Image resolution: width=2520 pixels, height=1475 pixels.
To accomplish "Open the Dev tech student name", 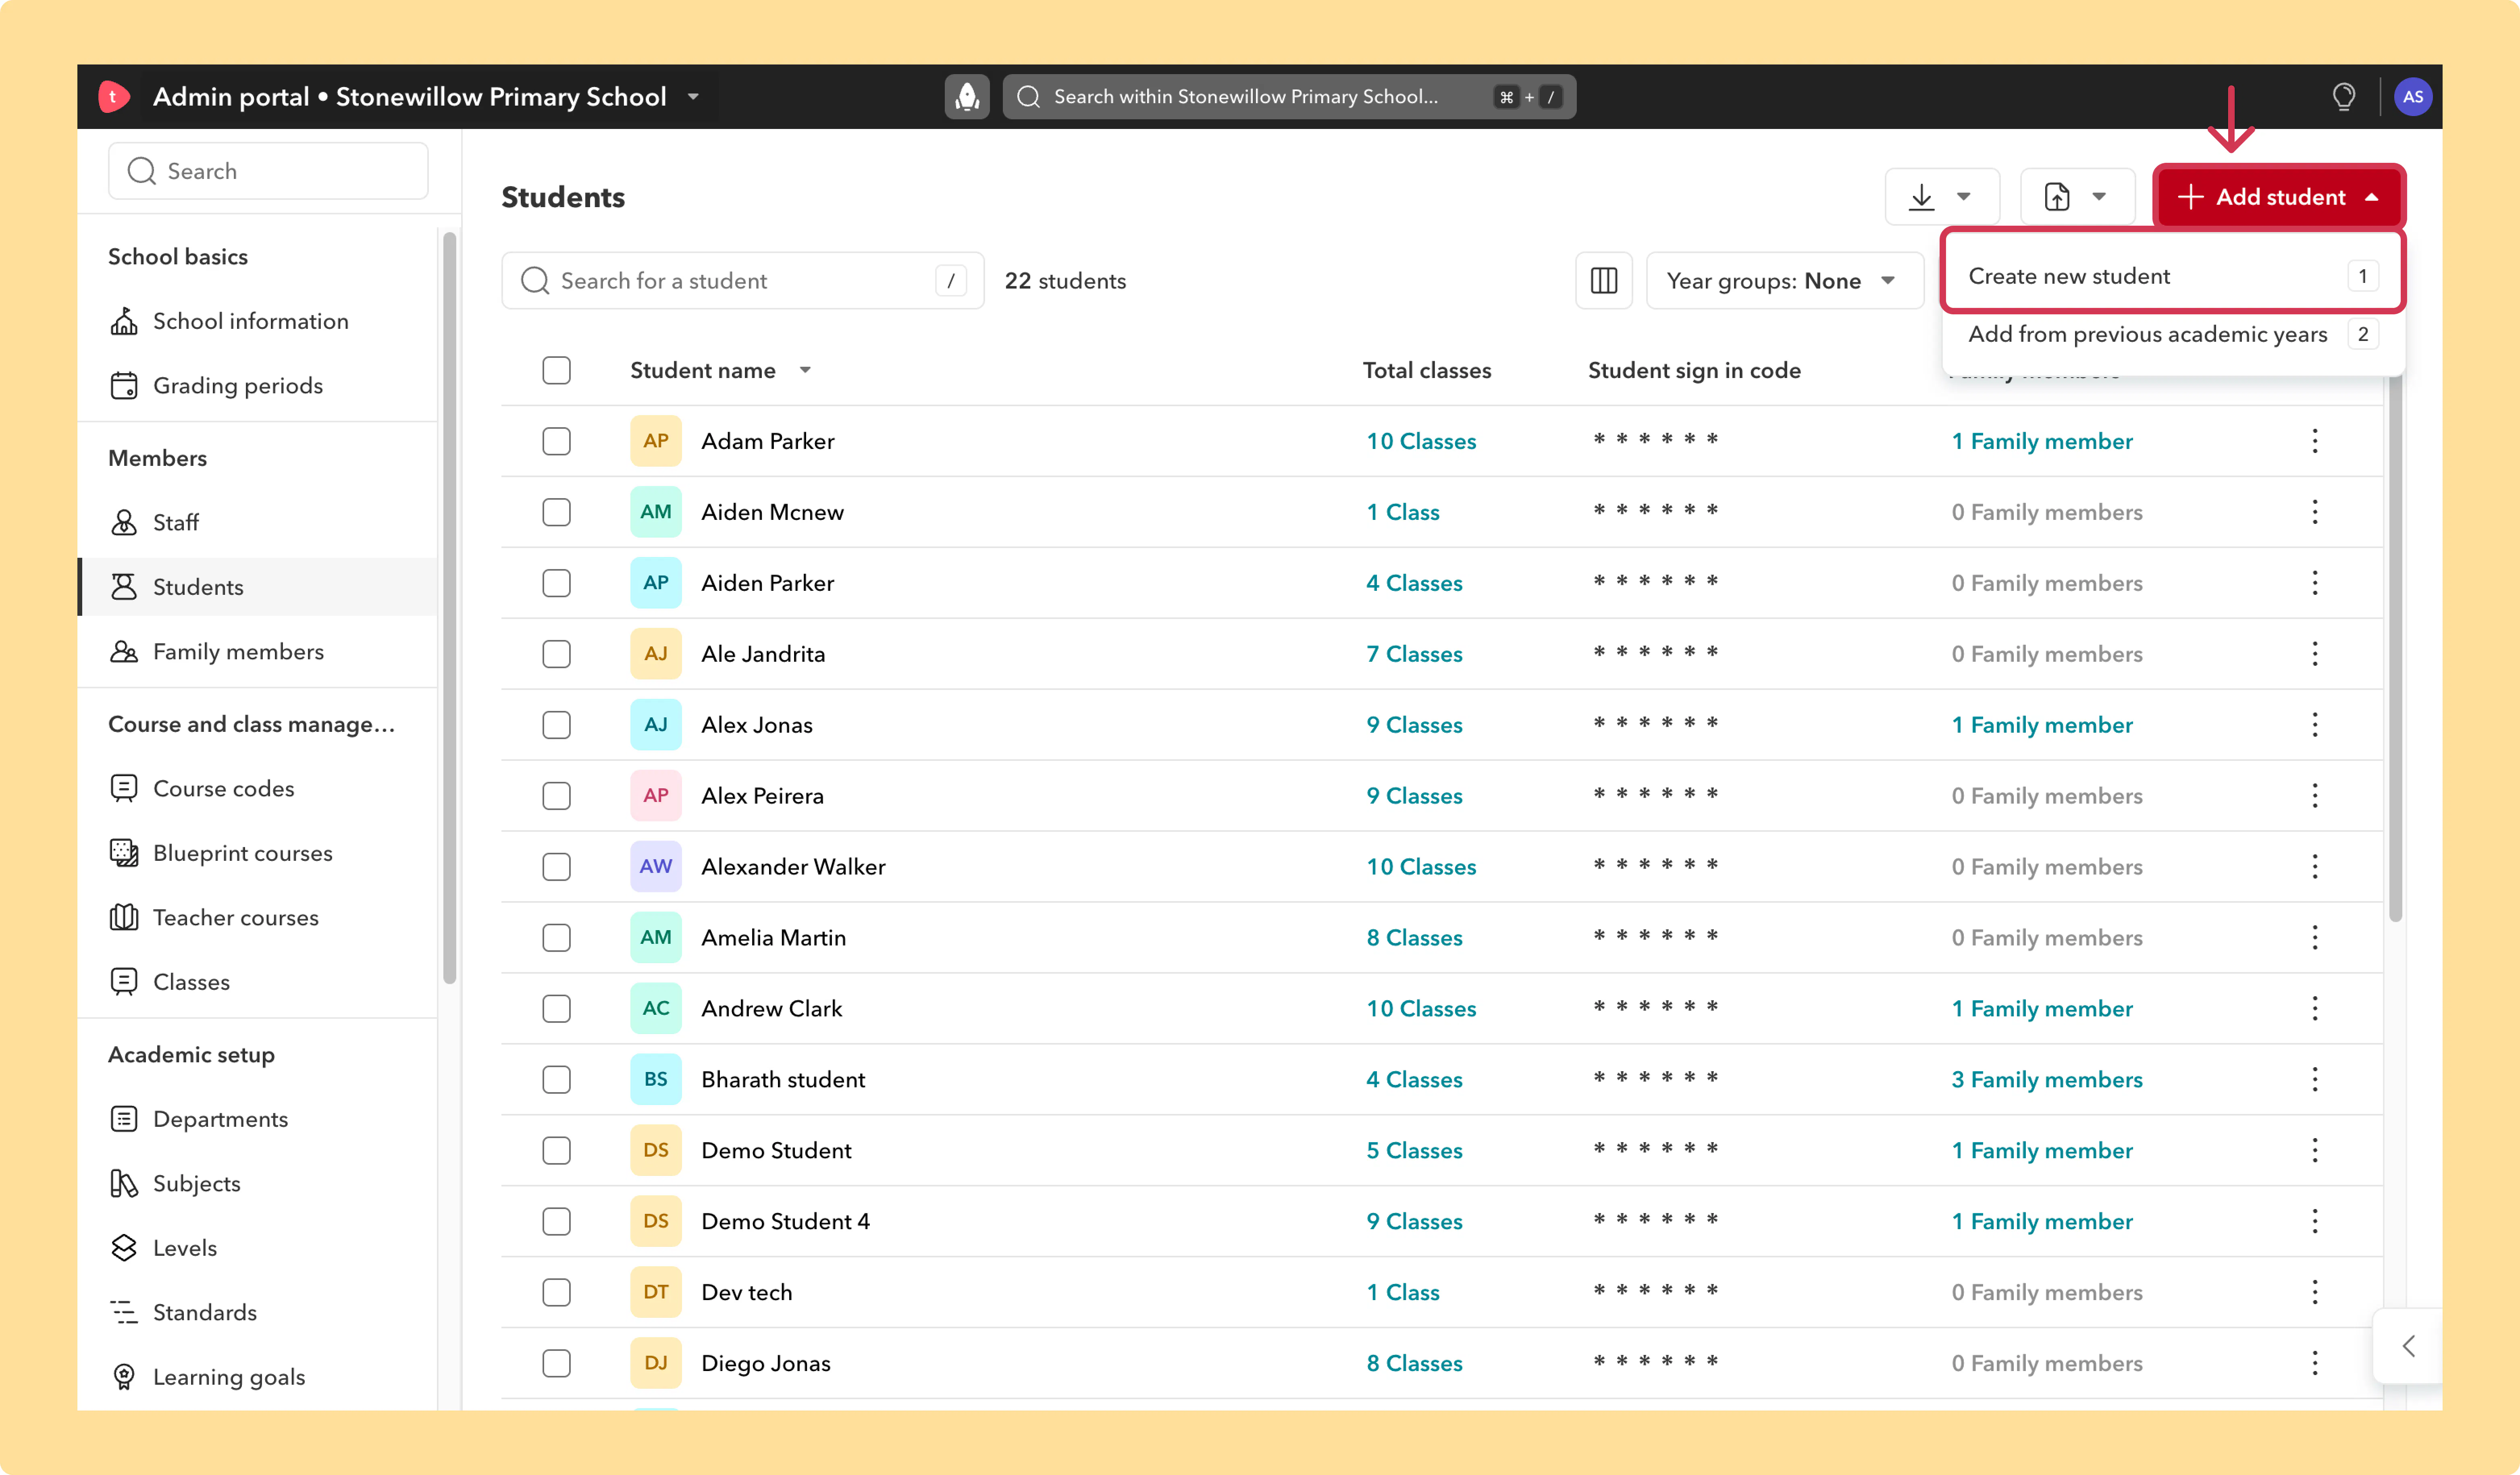I will point(746,1293).
